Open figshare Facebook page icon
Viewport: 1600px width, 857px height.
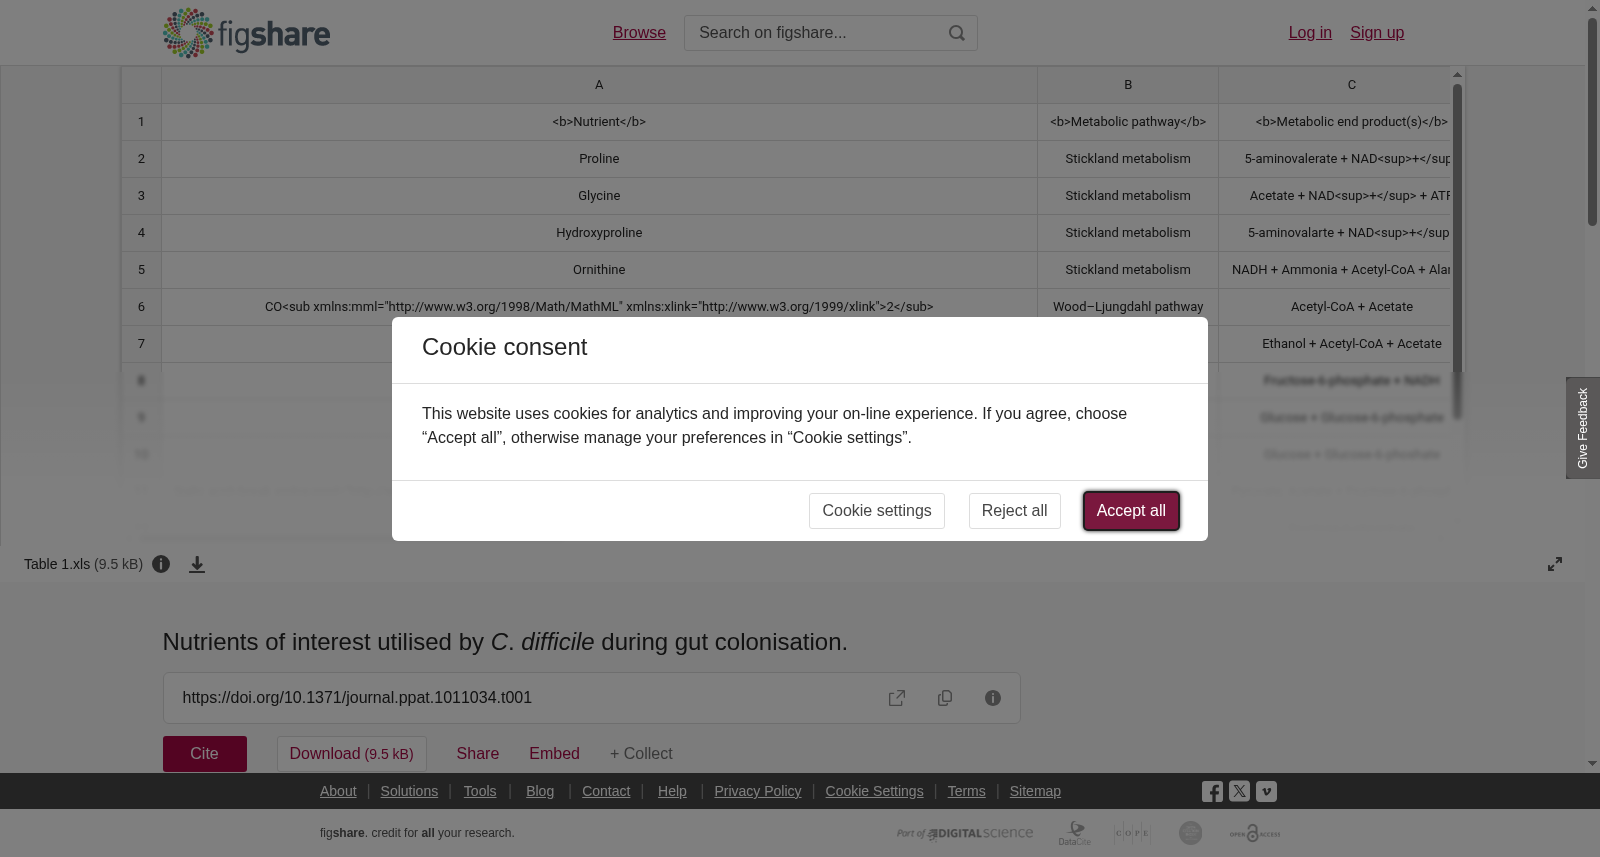(1212, 791)
